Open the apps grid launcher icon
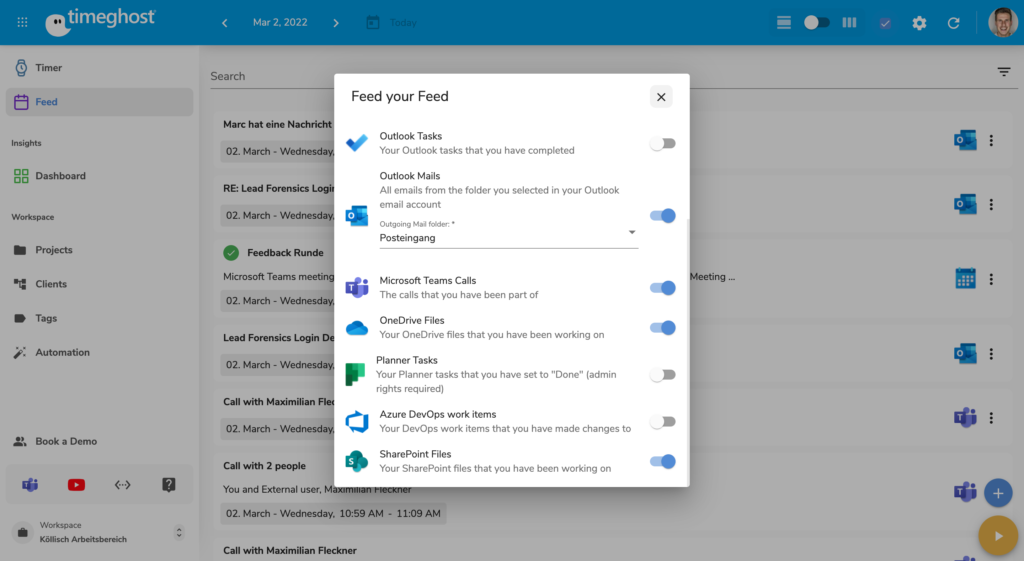This screenshot has height=561, width=1024. pyautogui.click(x=22, y=22)
